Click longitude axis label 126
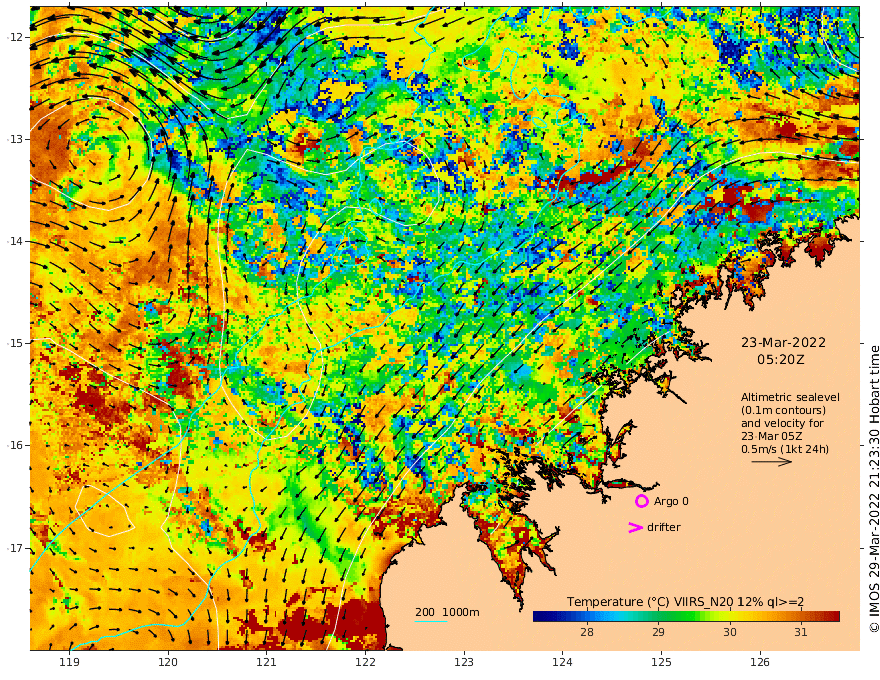Image resolution: width=880 pixels, height=680 pixels. (760, 662)
